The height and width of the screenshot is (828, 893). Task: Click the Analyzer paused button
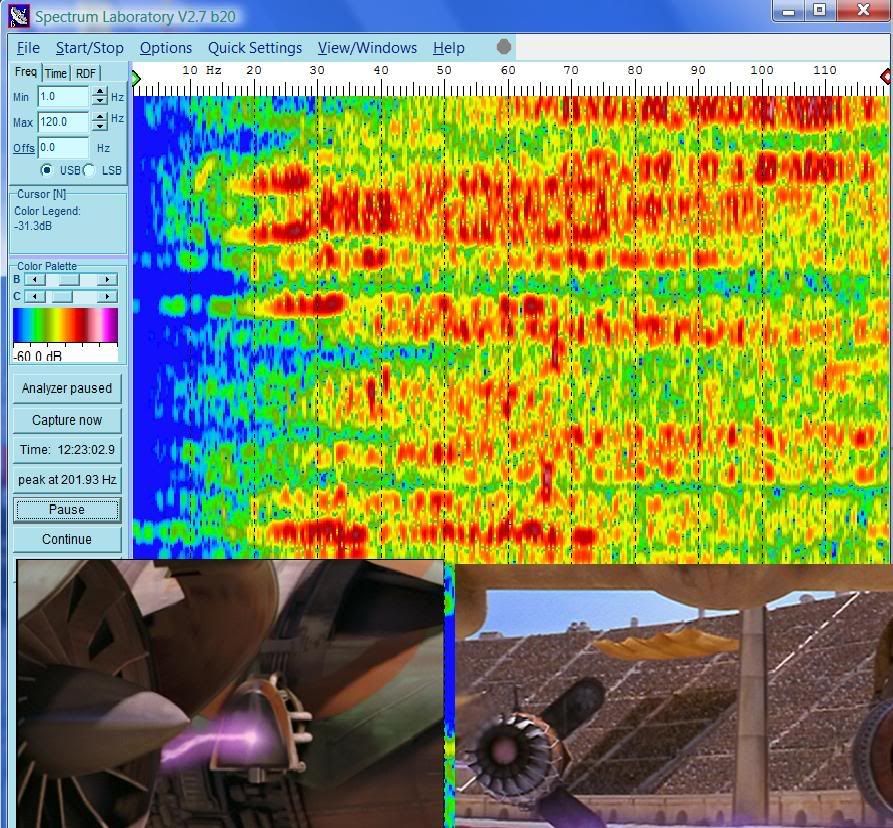[67, 388]
